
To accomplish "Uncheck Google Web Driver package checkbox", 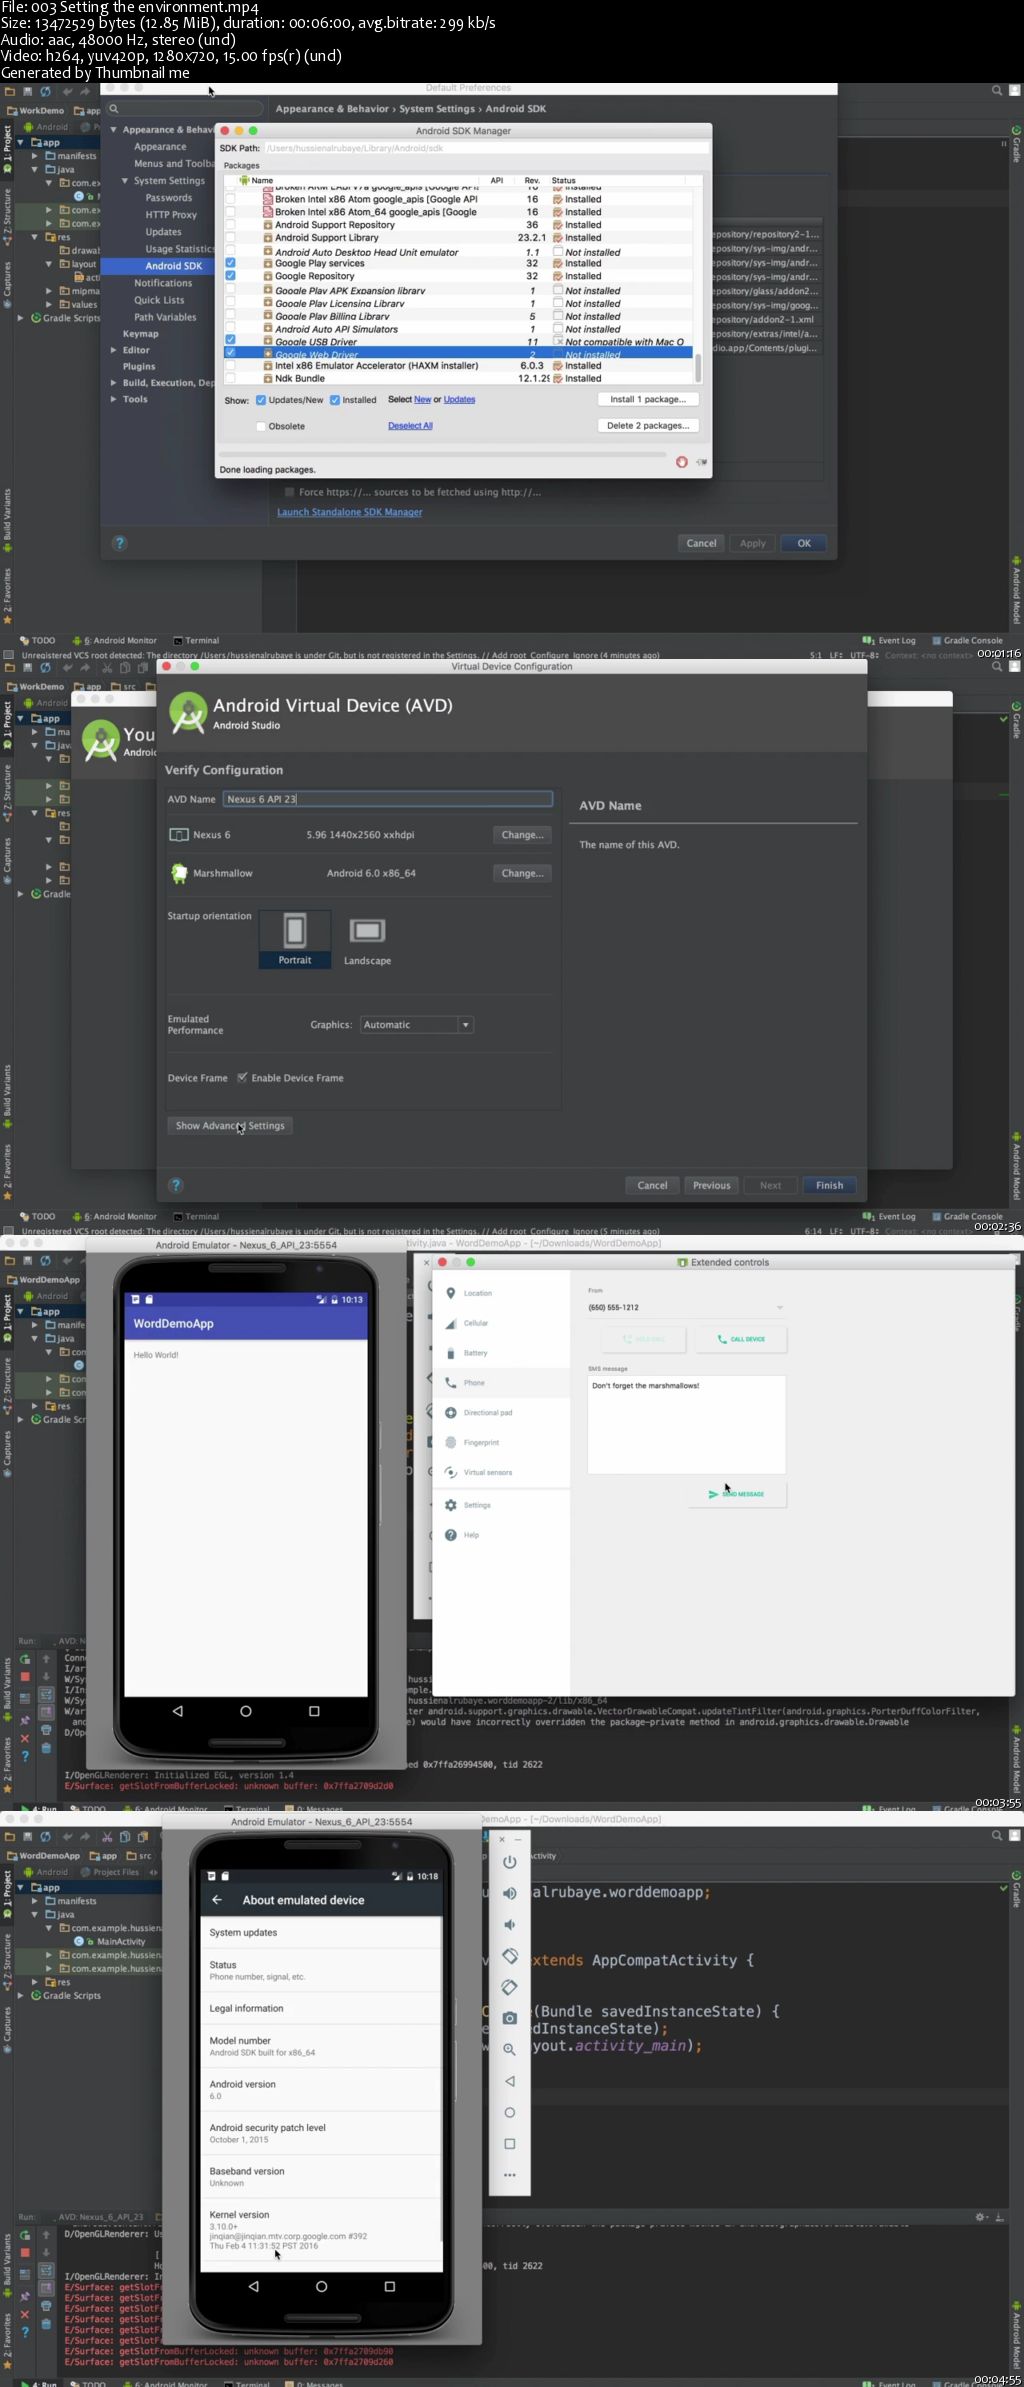I will point(230,353).
